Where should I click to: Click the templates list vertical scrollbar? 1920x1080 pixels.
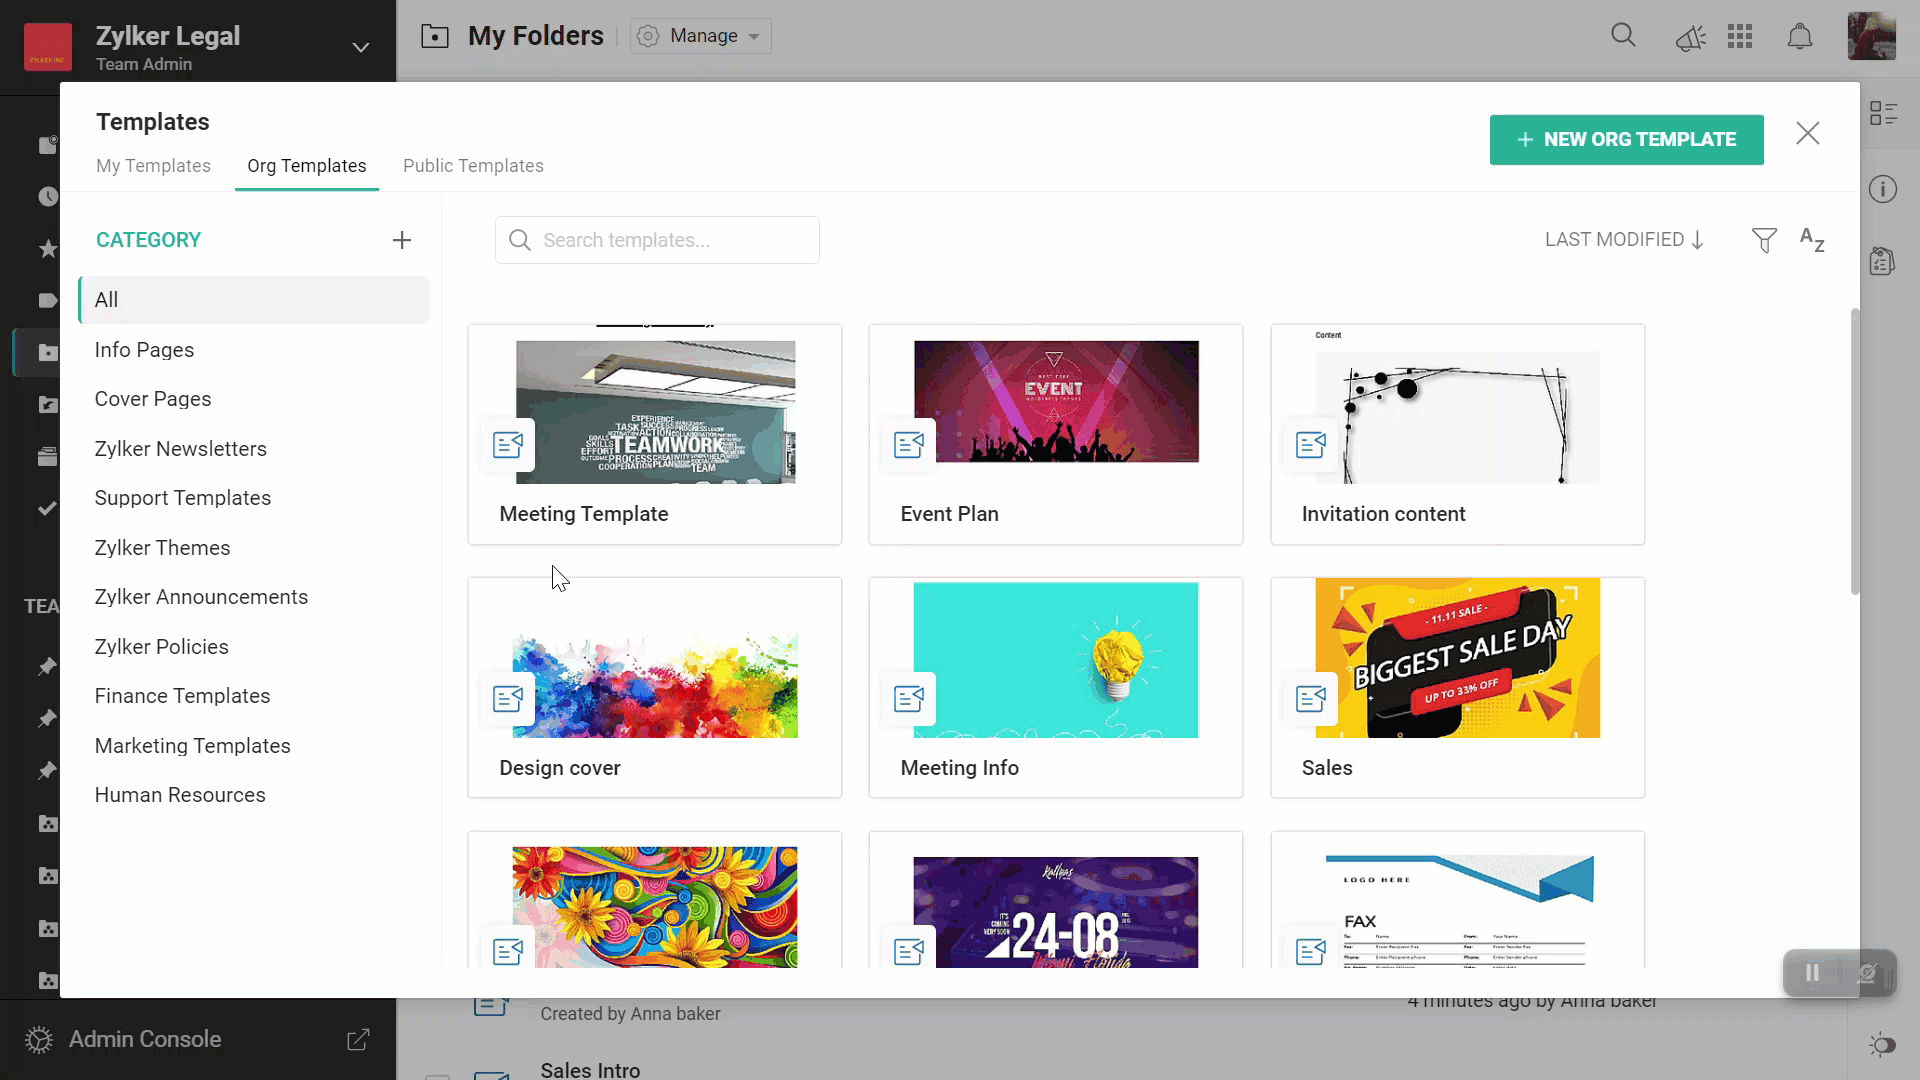[x=1855, y=451]
